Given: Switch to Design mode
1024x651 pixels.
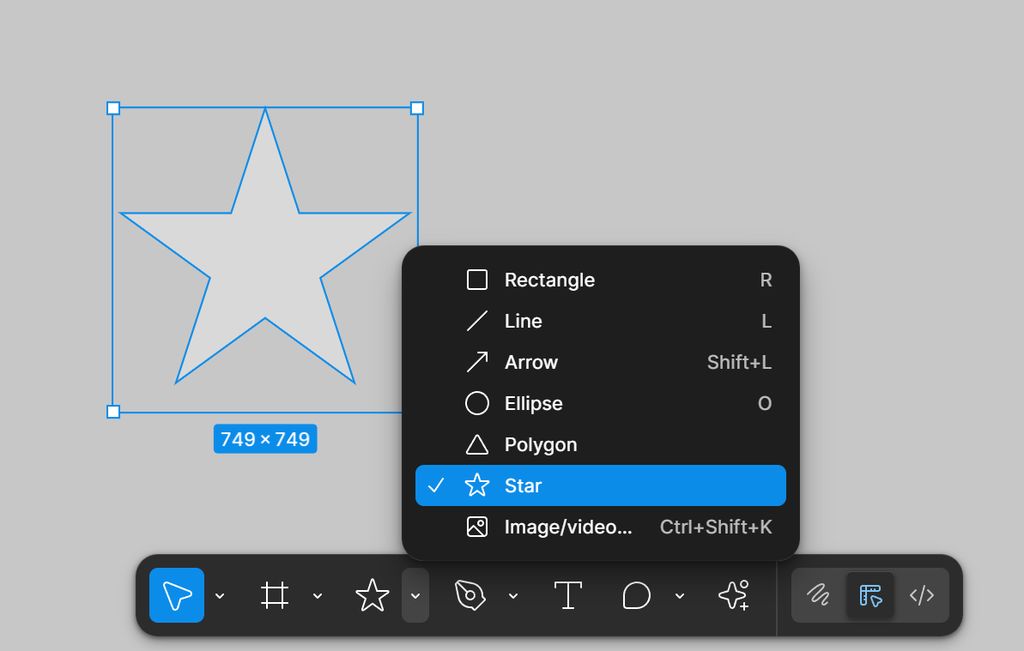Looking at the screenshot, I should [870, 595].
